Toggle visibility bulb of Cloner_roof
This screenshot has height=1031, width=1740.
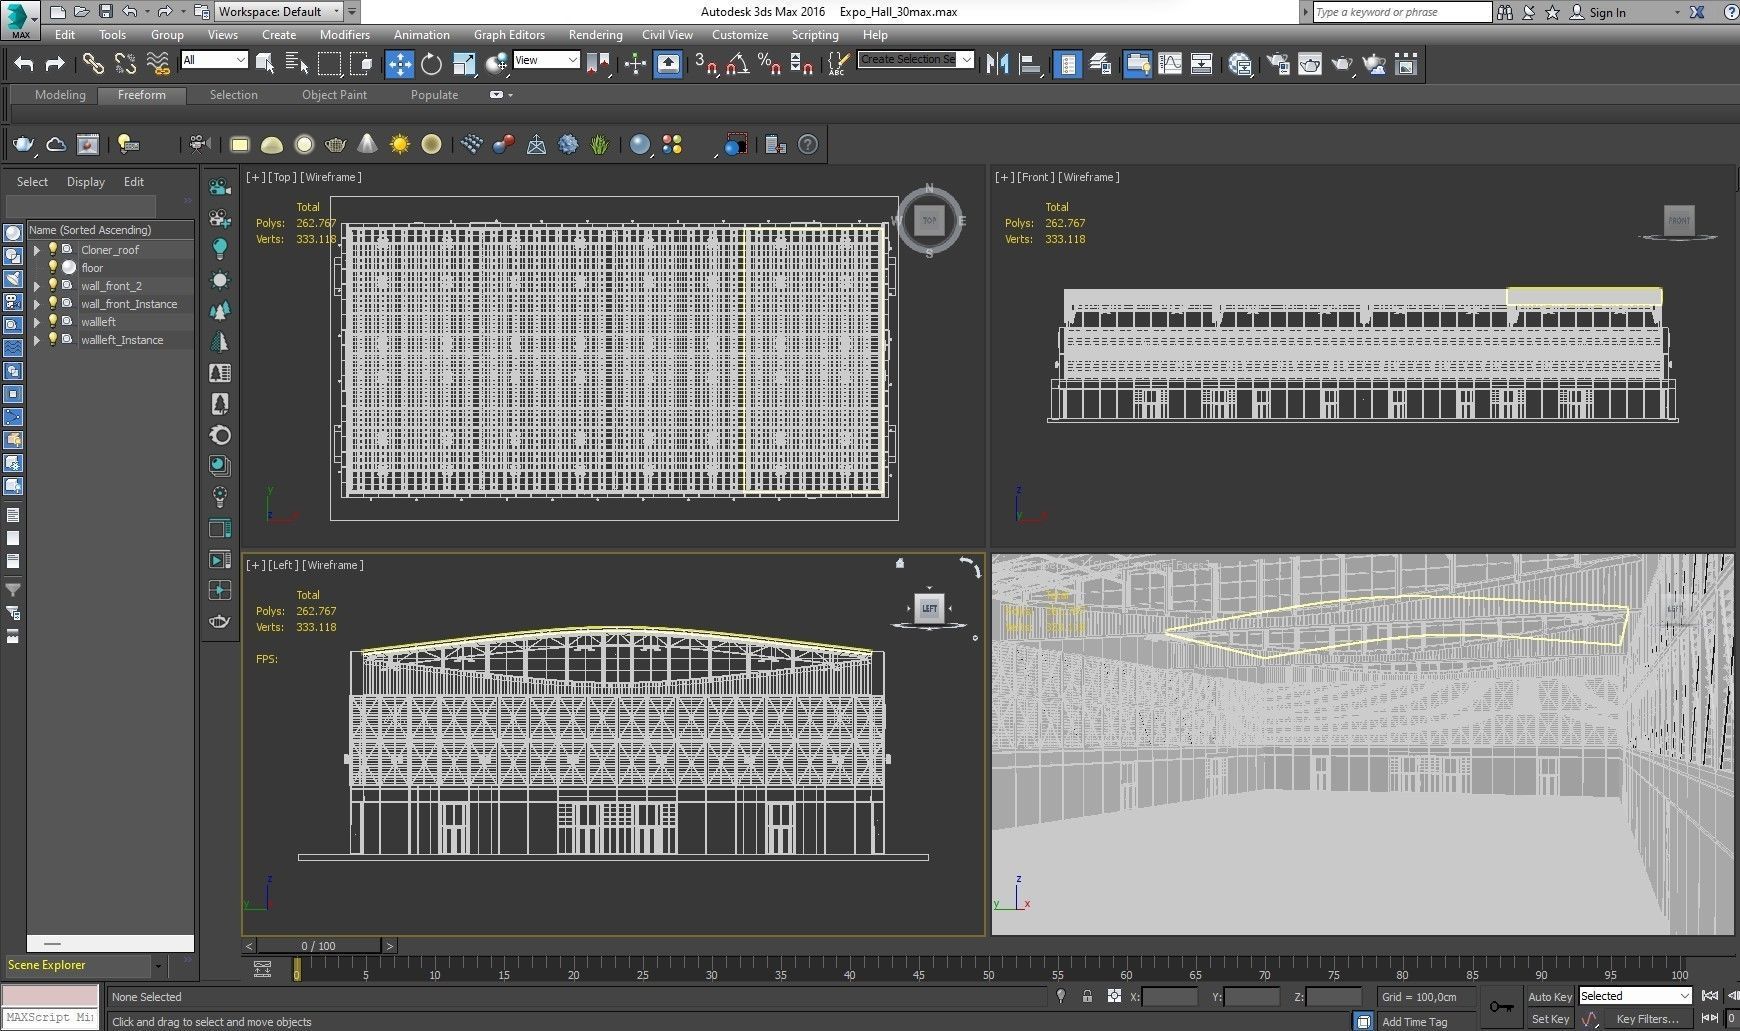click(53, 249)
